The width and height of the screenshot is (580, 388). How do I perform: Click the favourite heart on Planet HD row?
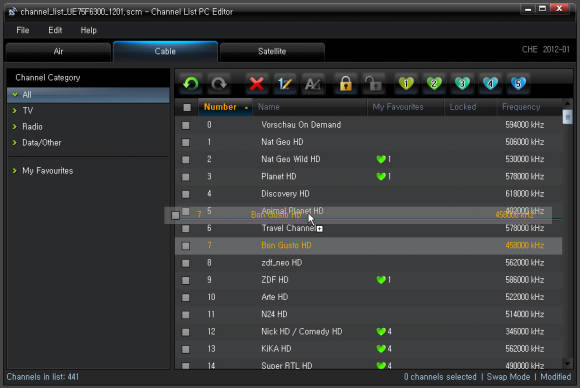(x=381, y=176)
